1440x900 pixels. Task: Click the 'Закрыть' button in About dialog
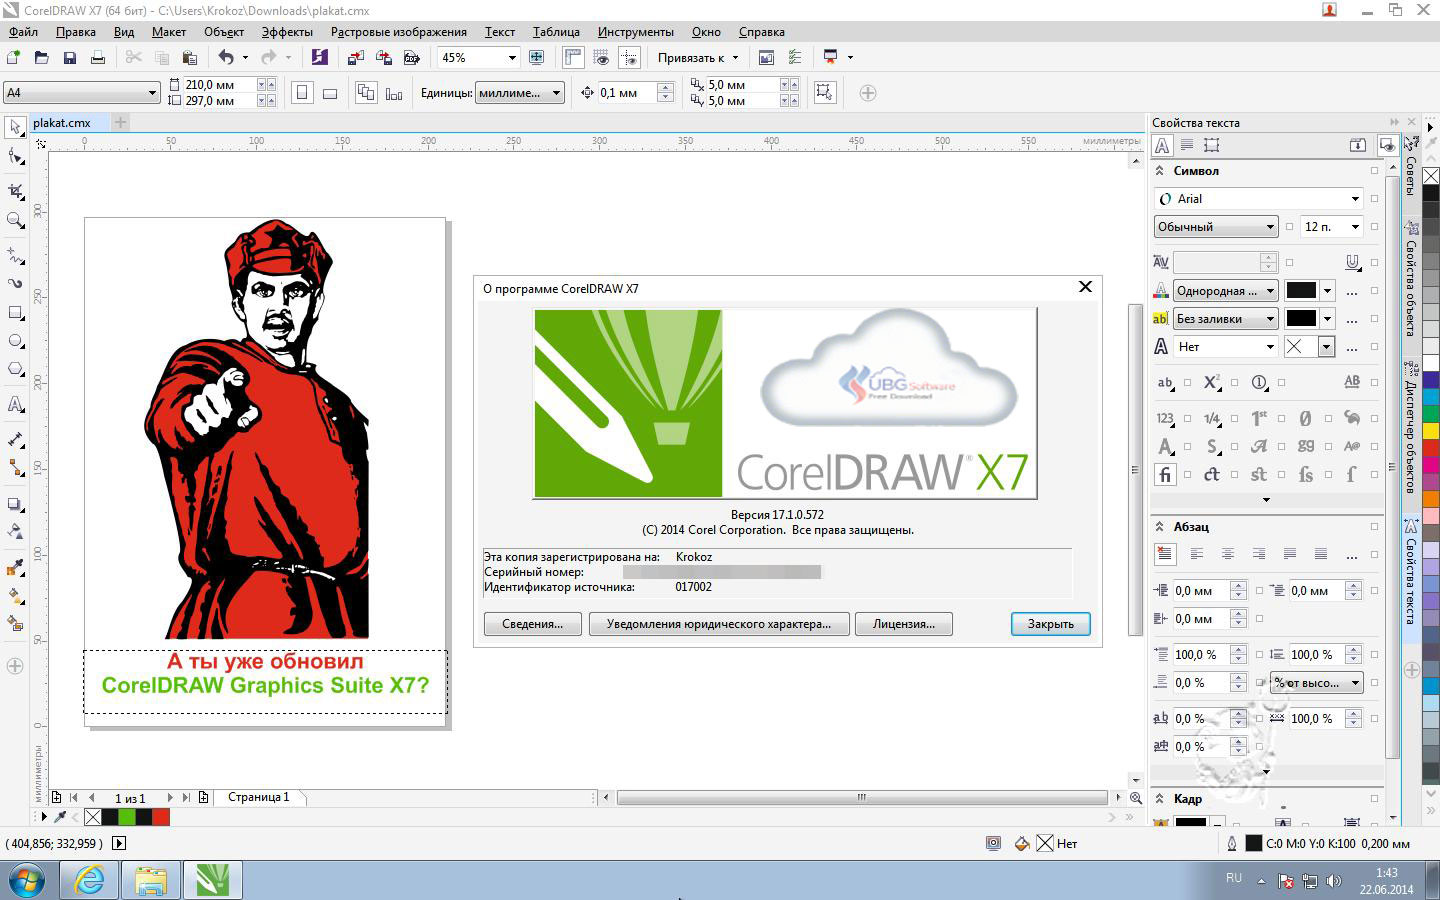[1050, 624]
